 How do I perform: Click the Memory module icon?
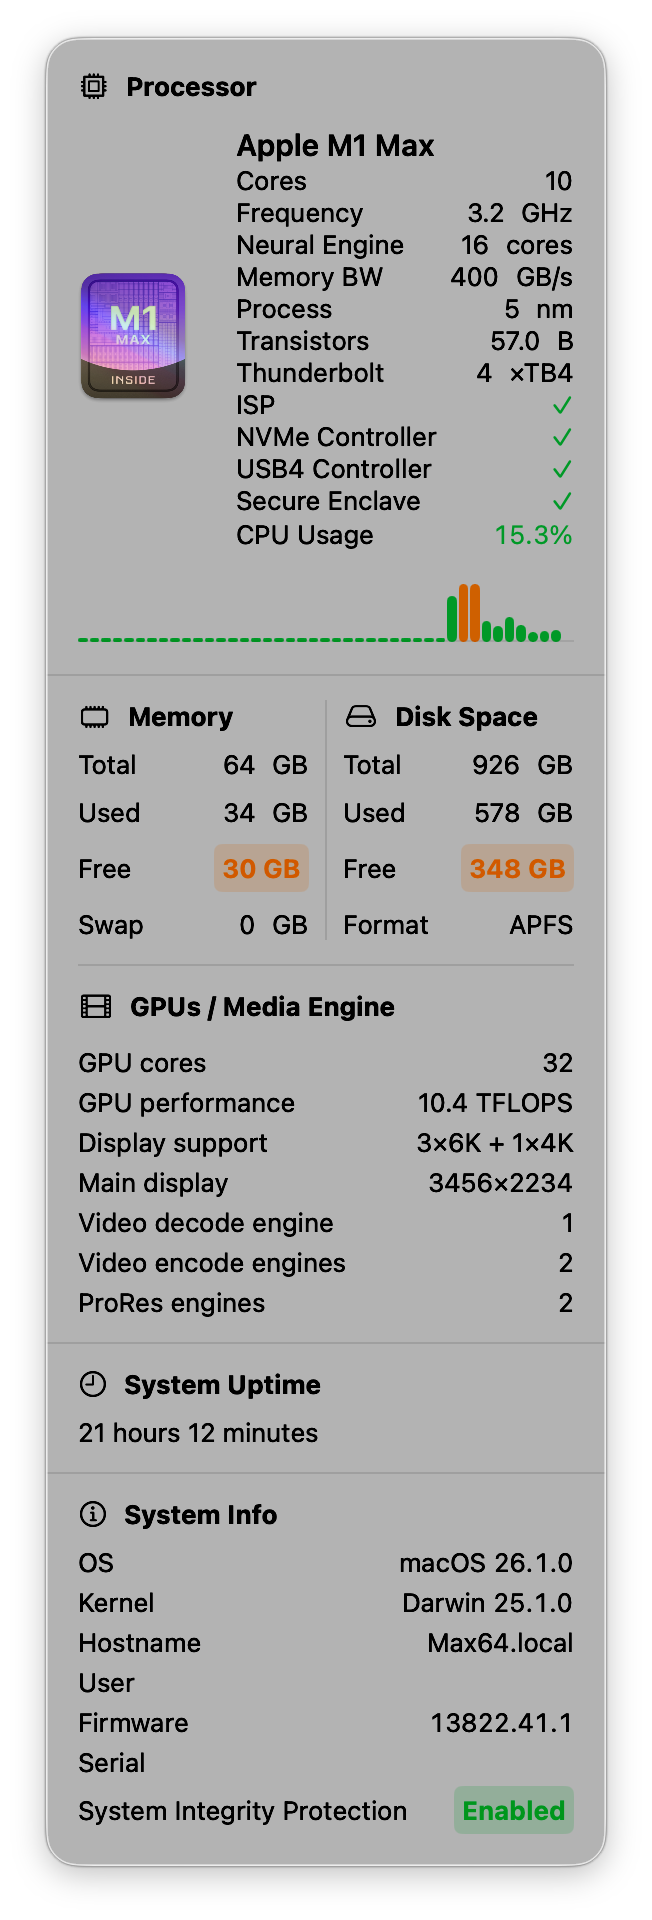[x=95, y=717]
